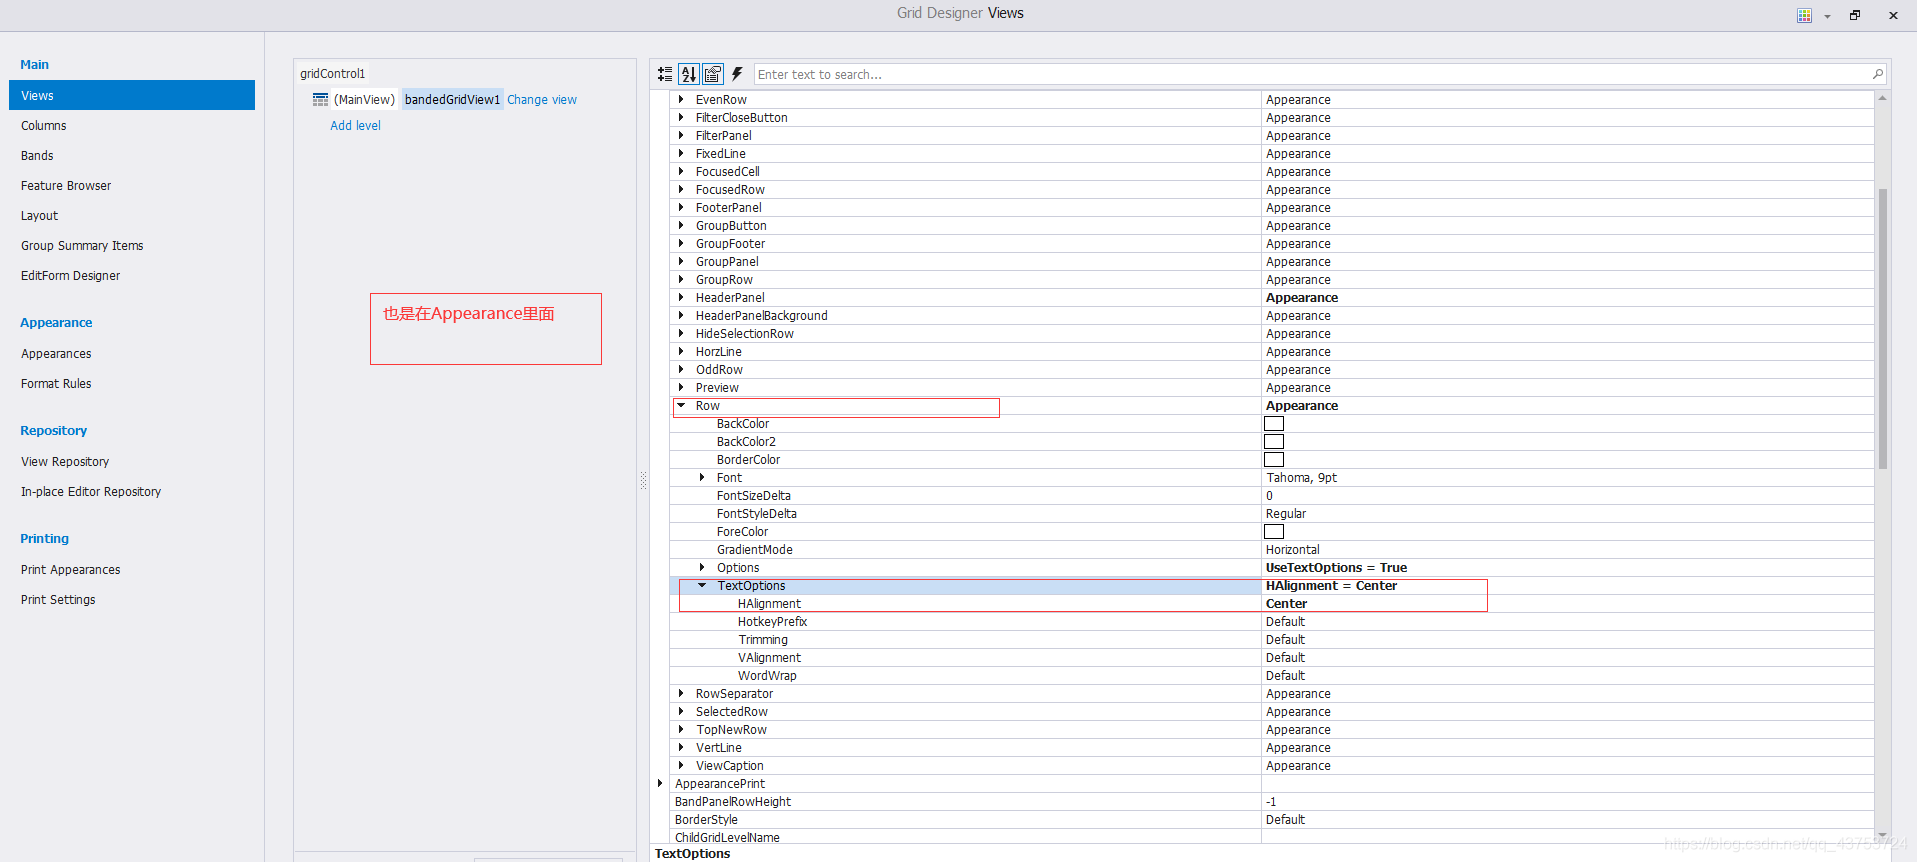Select the HotkeyPrefix property row
1917x862 pixels.
pos(1272,622)
